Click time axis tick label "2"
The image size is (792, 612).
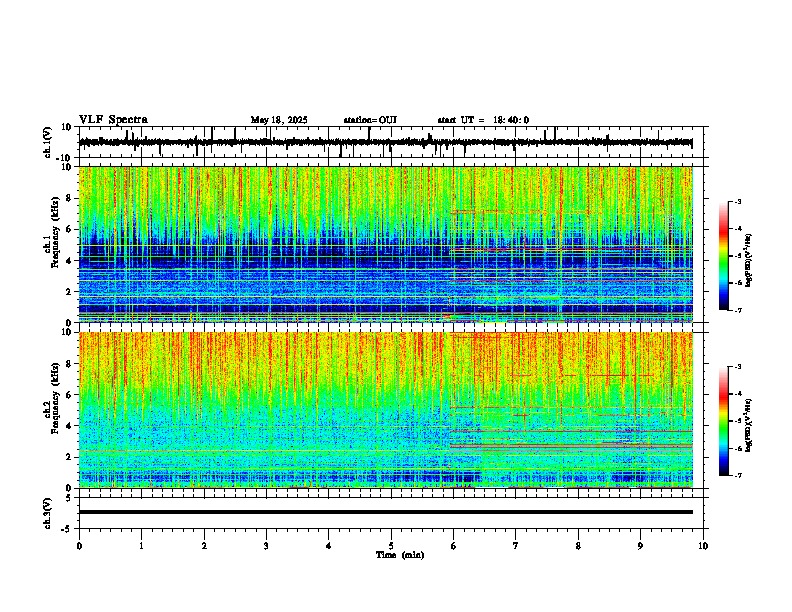click(x=204, y=546)
